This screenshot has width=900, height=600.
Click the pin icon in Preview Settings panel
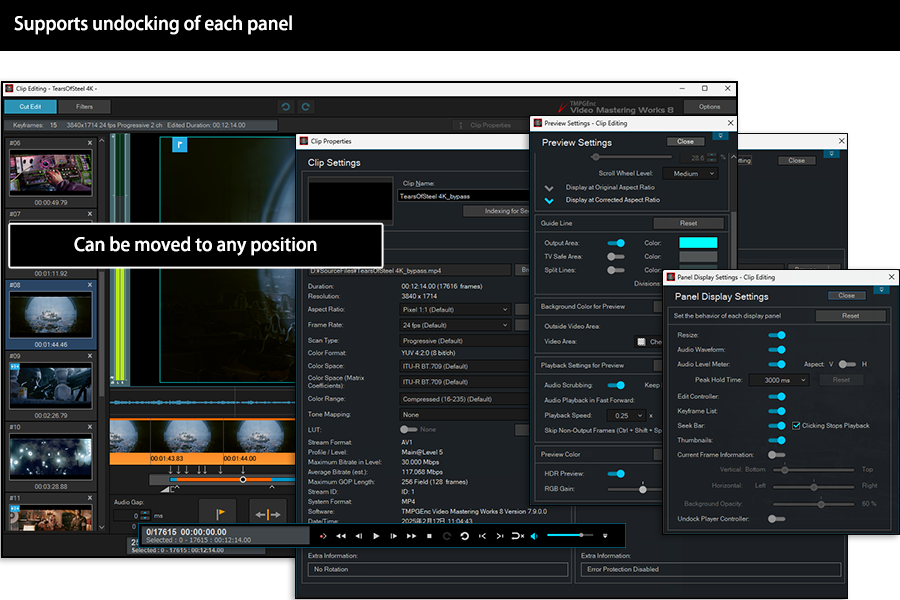720,136
